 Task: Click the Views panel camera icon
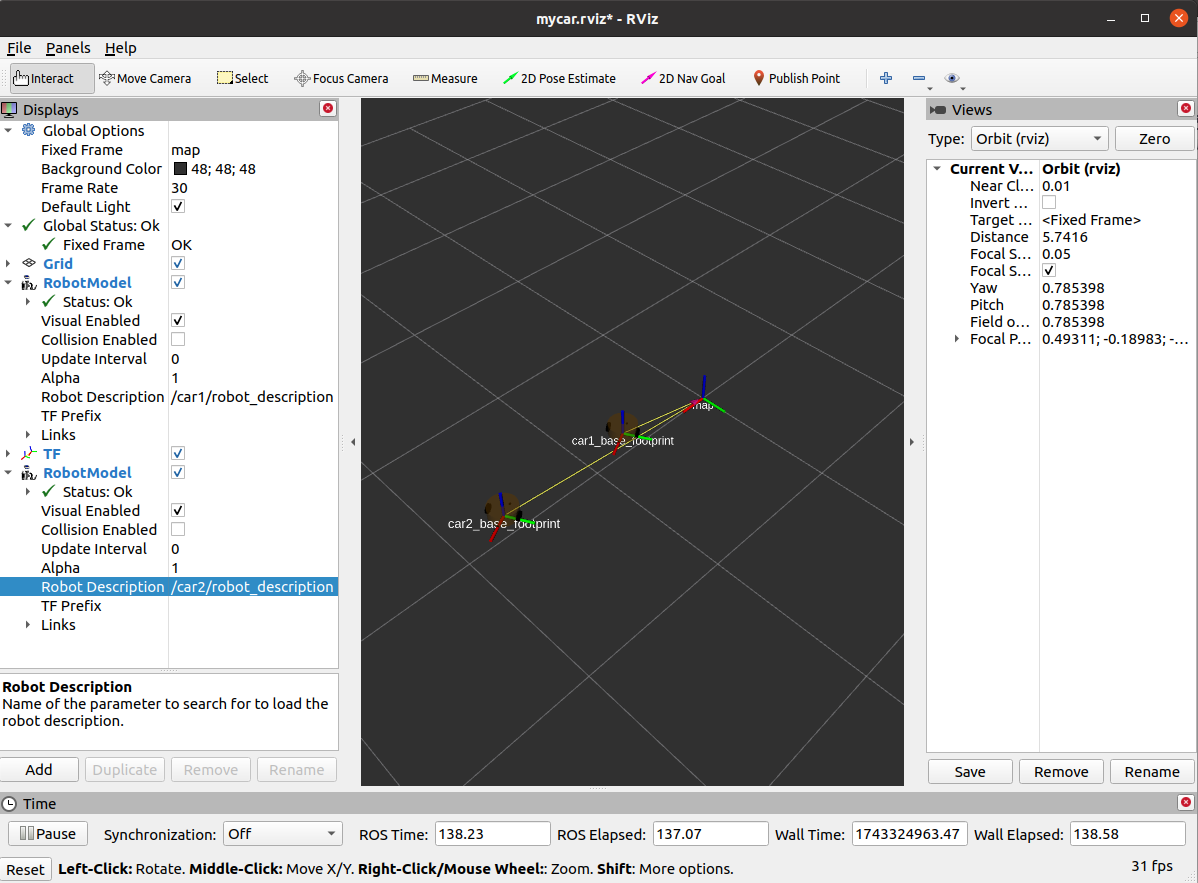click(937, 110)
